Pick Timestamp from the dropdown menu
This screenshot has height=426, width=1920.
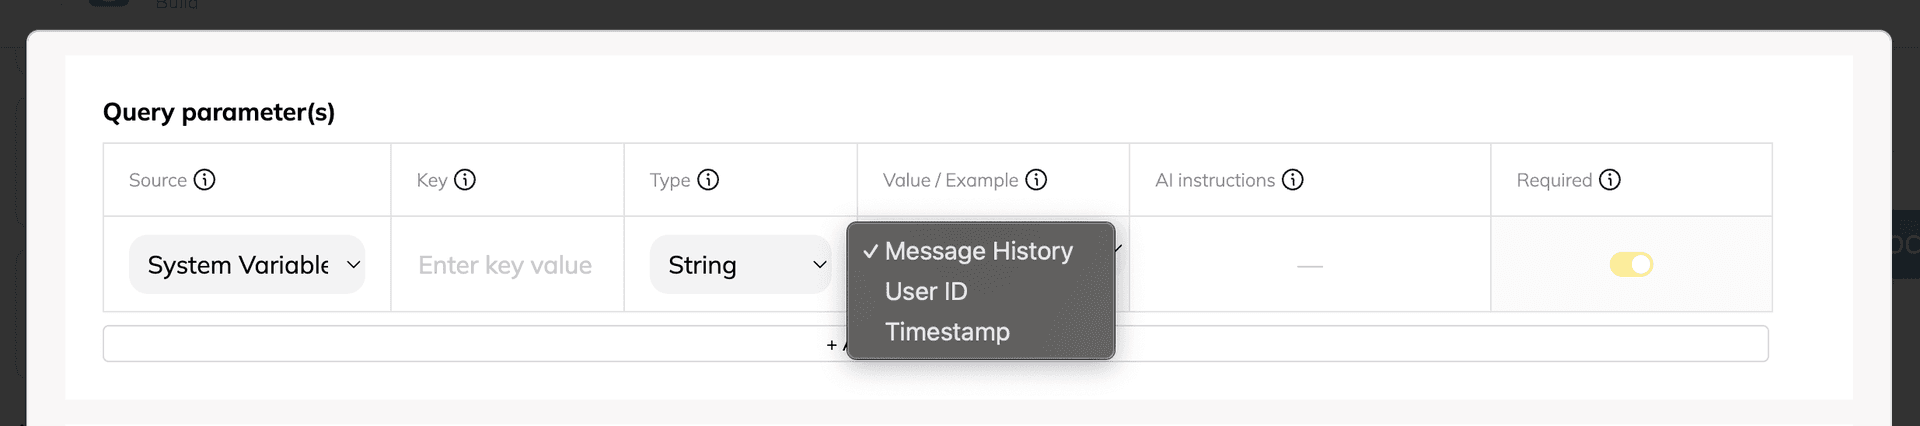[x=947, y=332]
